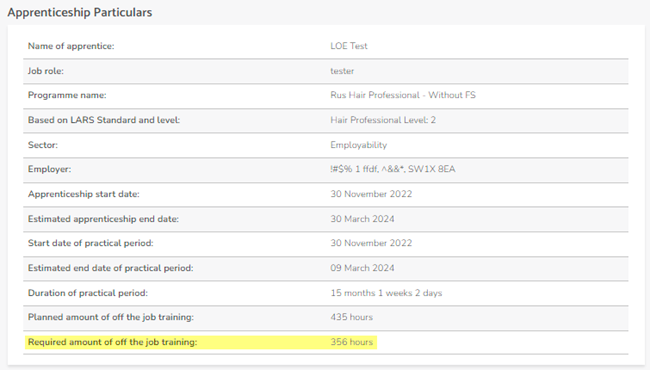Select the 30 March 2024 end date

362,219
